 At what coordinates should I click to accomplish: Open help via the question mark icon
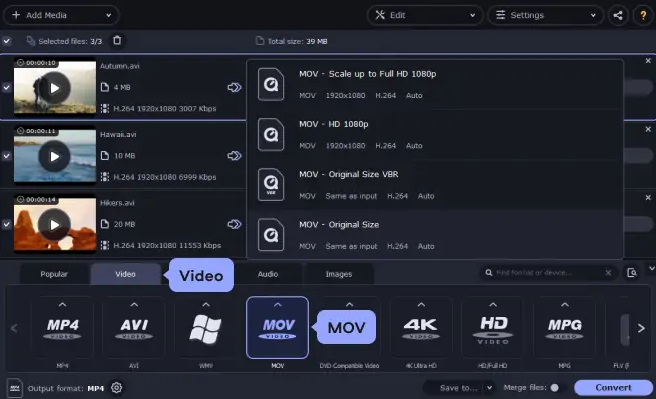[x=643, y=15]
